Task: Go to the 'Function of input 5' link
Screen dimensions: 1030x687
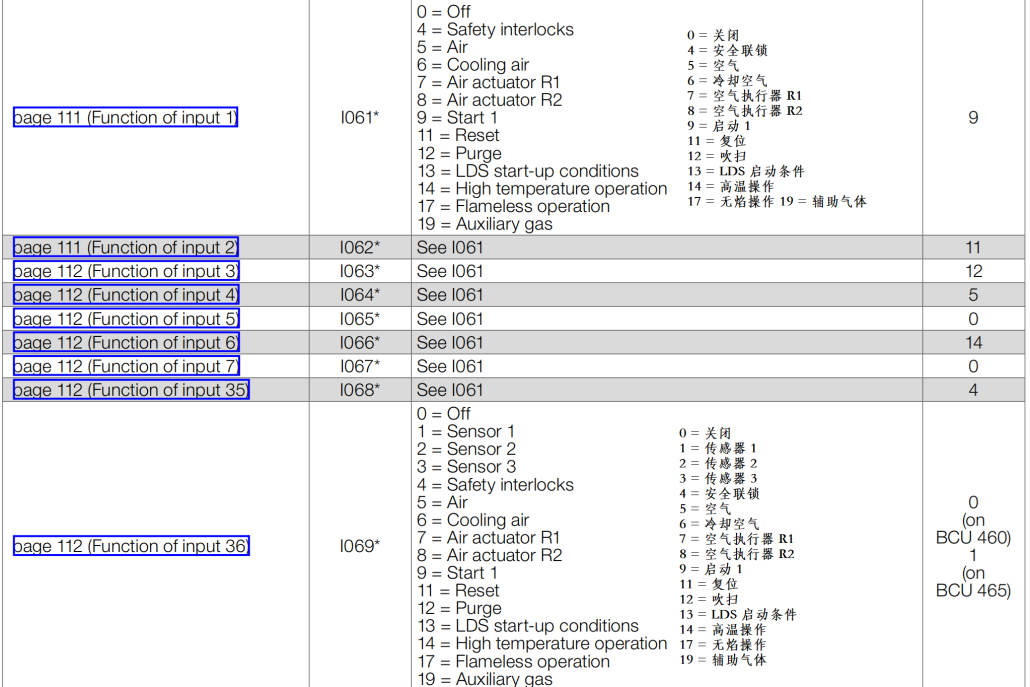Action: click(x=125, y=319)
